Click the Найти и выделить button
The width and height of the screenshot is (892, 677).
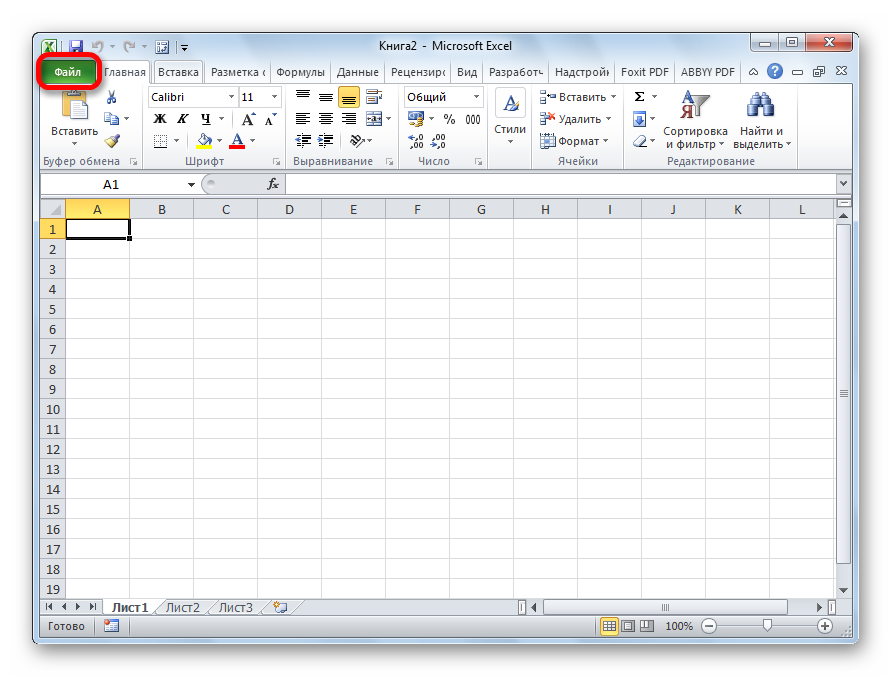762,120
